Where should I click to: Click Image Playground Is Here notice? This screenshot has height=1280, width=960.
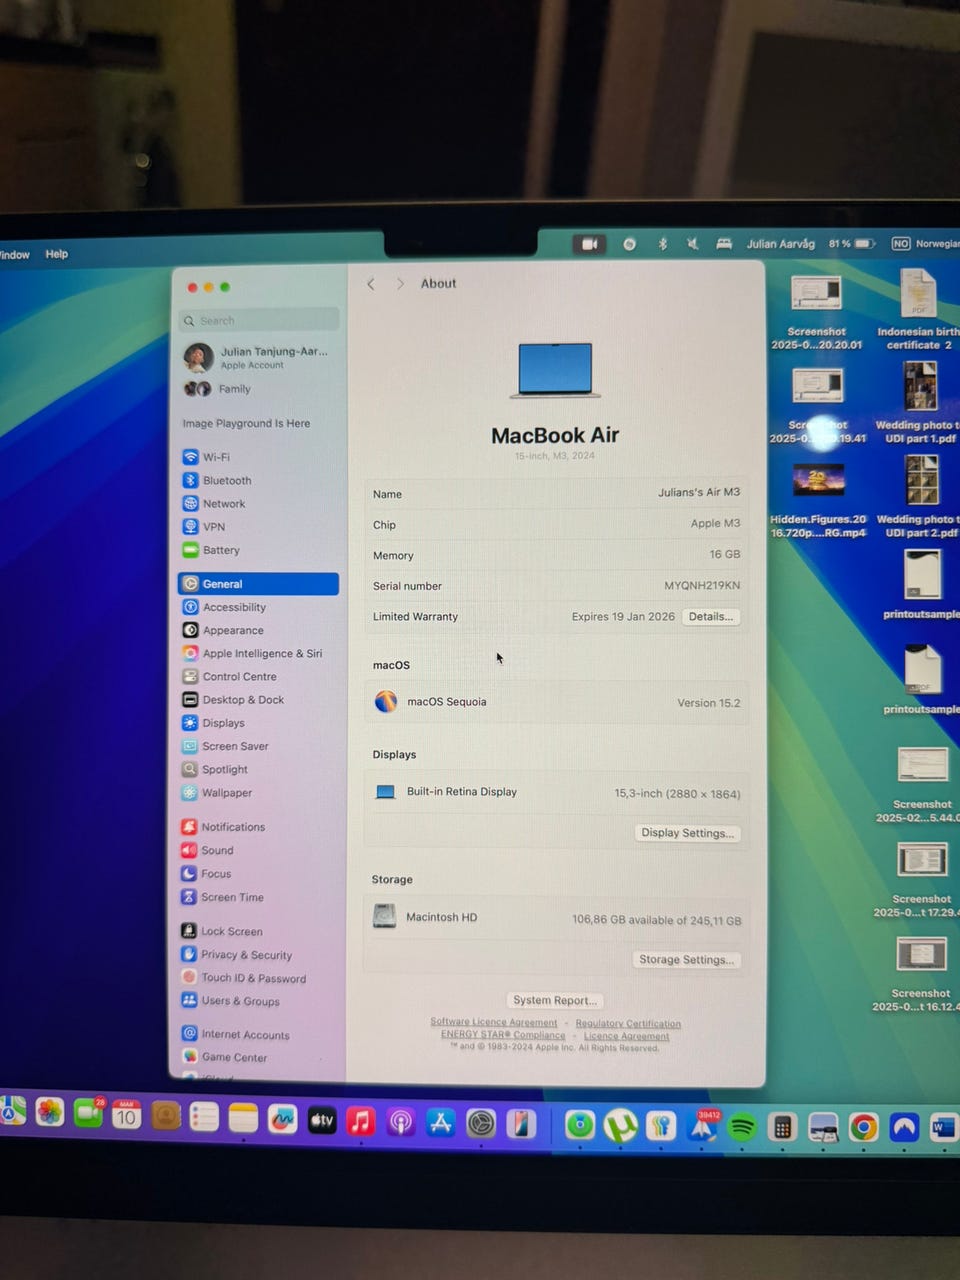pos(246,423)
